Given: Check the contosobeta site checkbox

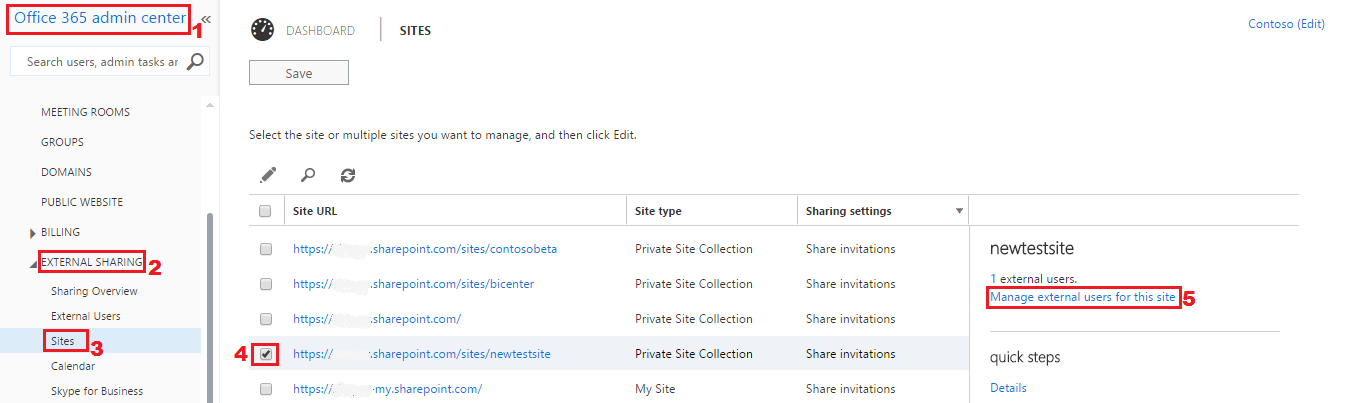Looking at the screenshot, I should pyautogui.click(x=266, y=249).
